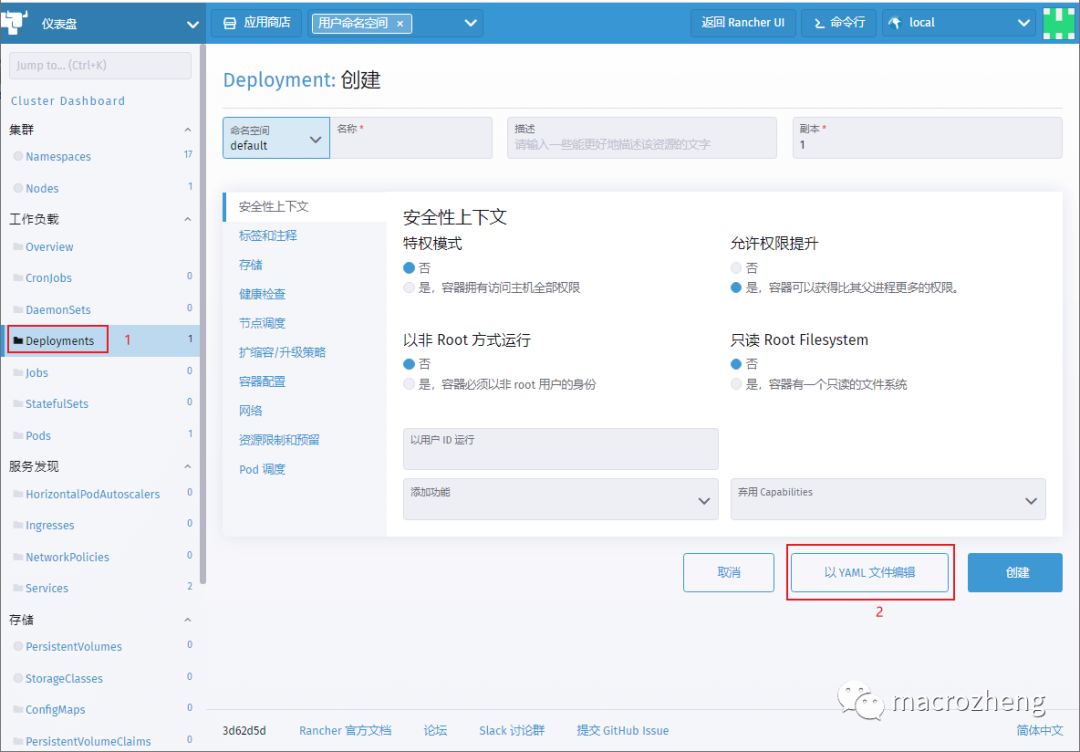Image resolution: width=1080 pixels, height=752 pixels.
Task: Collapse the 存储 sidebar group
Action: [x=187, y=620]
